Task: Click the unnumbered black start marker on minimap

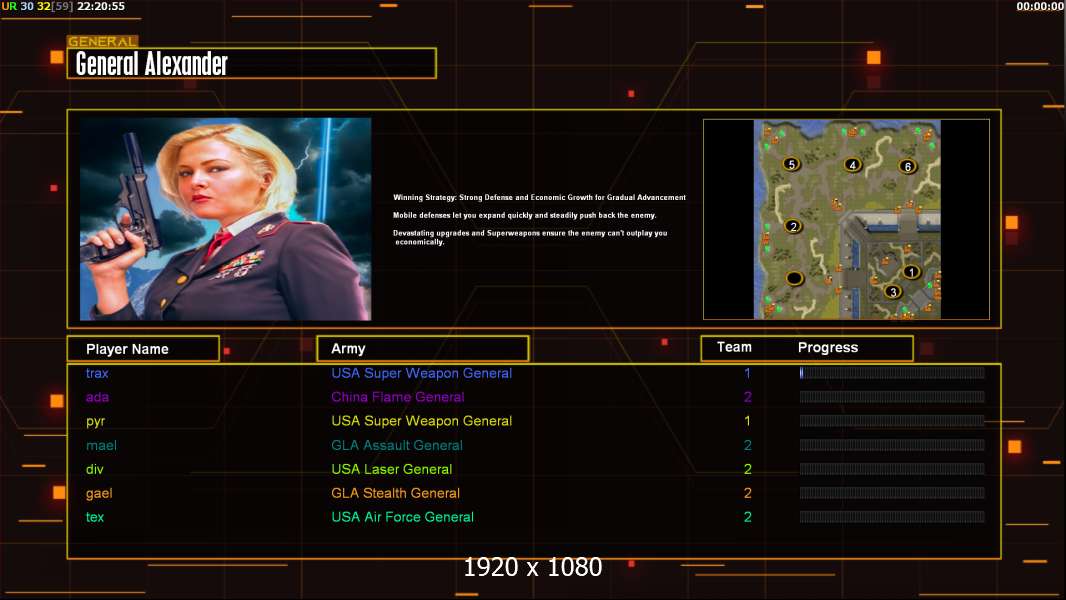Action: [x=794, y=278]
